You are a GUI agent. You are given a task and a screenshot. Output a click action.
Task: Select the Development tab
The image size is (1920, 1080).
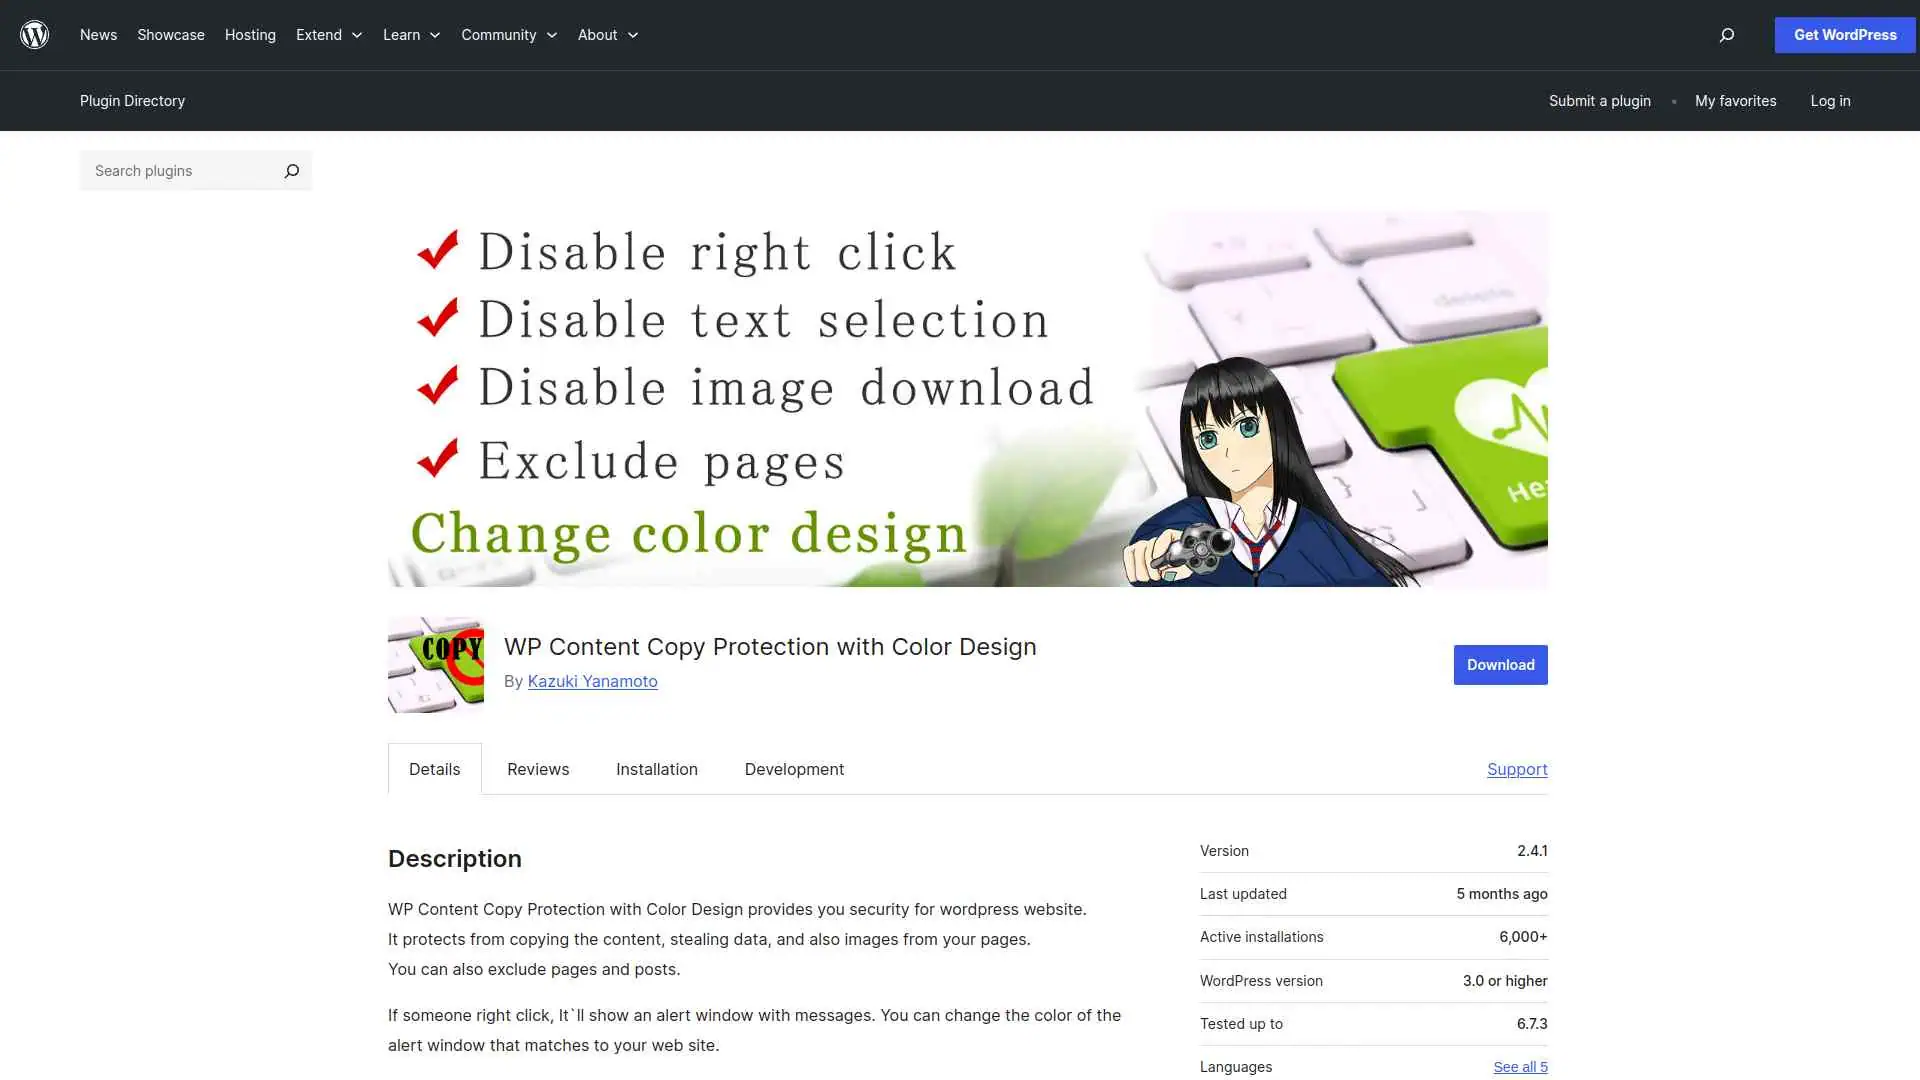794,769
